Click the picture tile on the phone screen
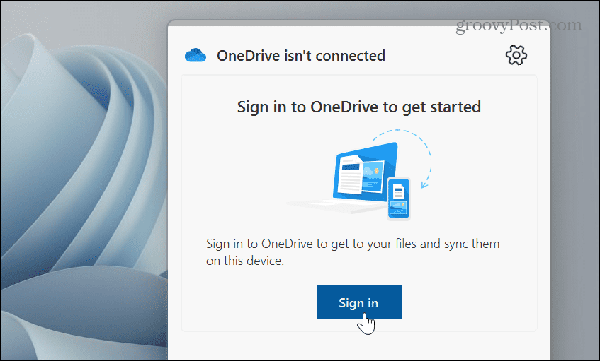Screen dimensions: 600x361 point(398,209)
